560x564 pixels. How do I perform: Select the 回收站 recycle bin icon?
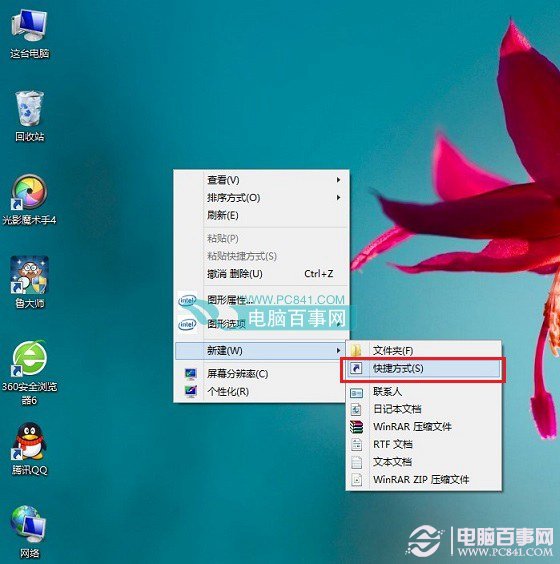click(29, 116)
